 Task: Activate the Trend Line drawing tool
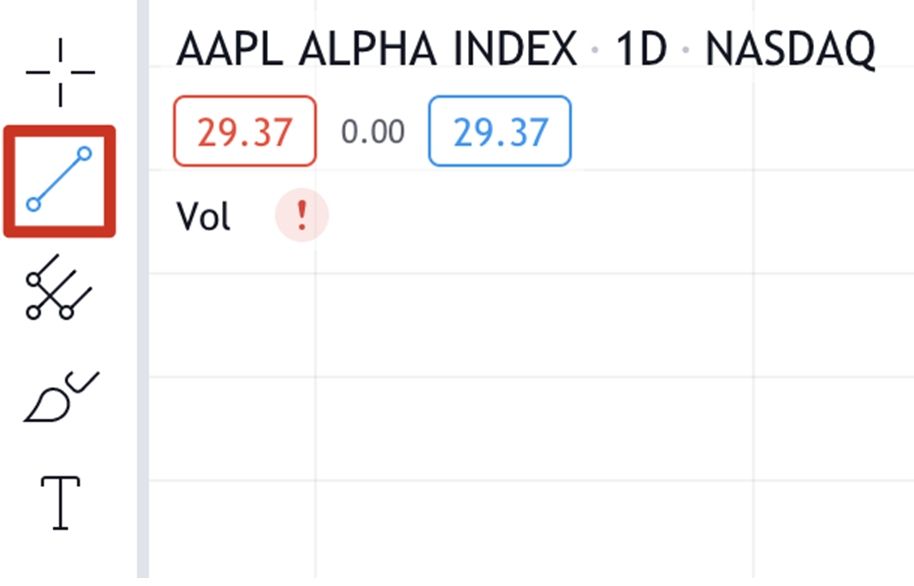point(60,181)
